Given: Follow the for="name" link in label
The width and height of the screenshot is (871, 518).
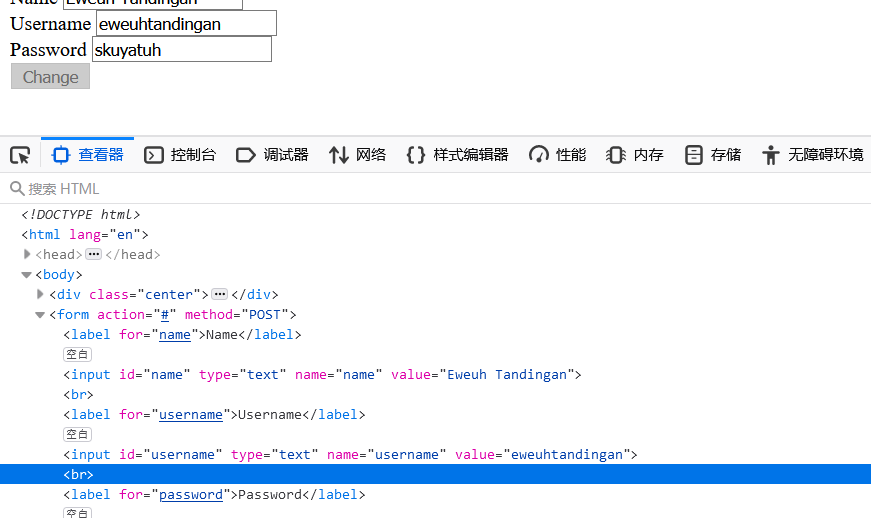Looking at the screenshot, I should click(x=174, y=335).
